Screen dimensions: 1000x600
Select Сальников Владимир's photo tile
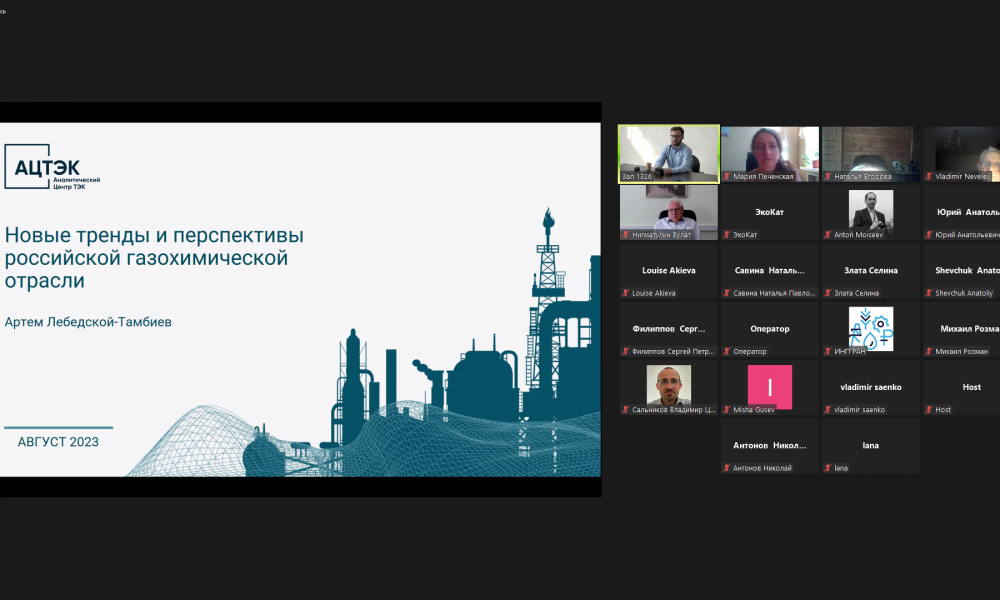668,385
